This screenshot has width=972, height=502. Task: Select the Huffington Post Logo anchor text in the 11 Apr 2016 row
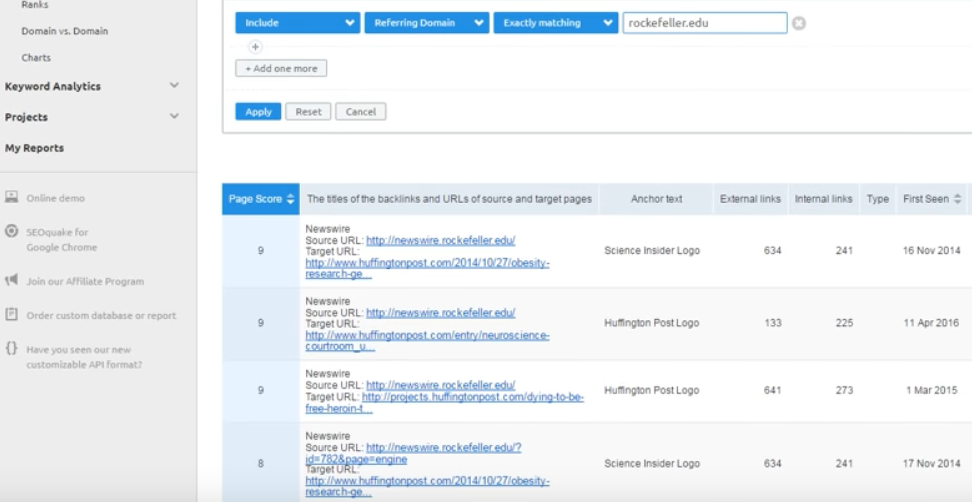tap(652, 323)
